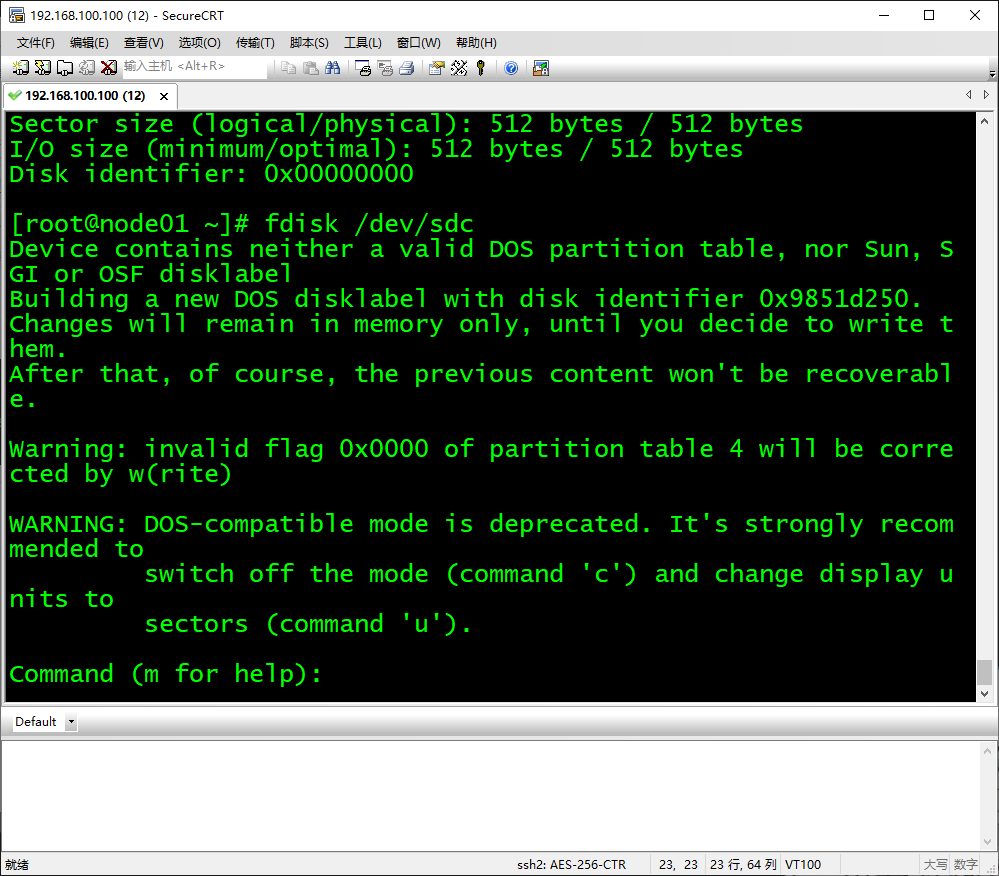Open the Default button bar dropdown
Viewport: 999px width, 876px height.
(x=71, y=722)
